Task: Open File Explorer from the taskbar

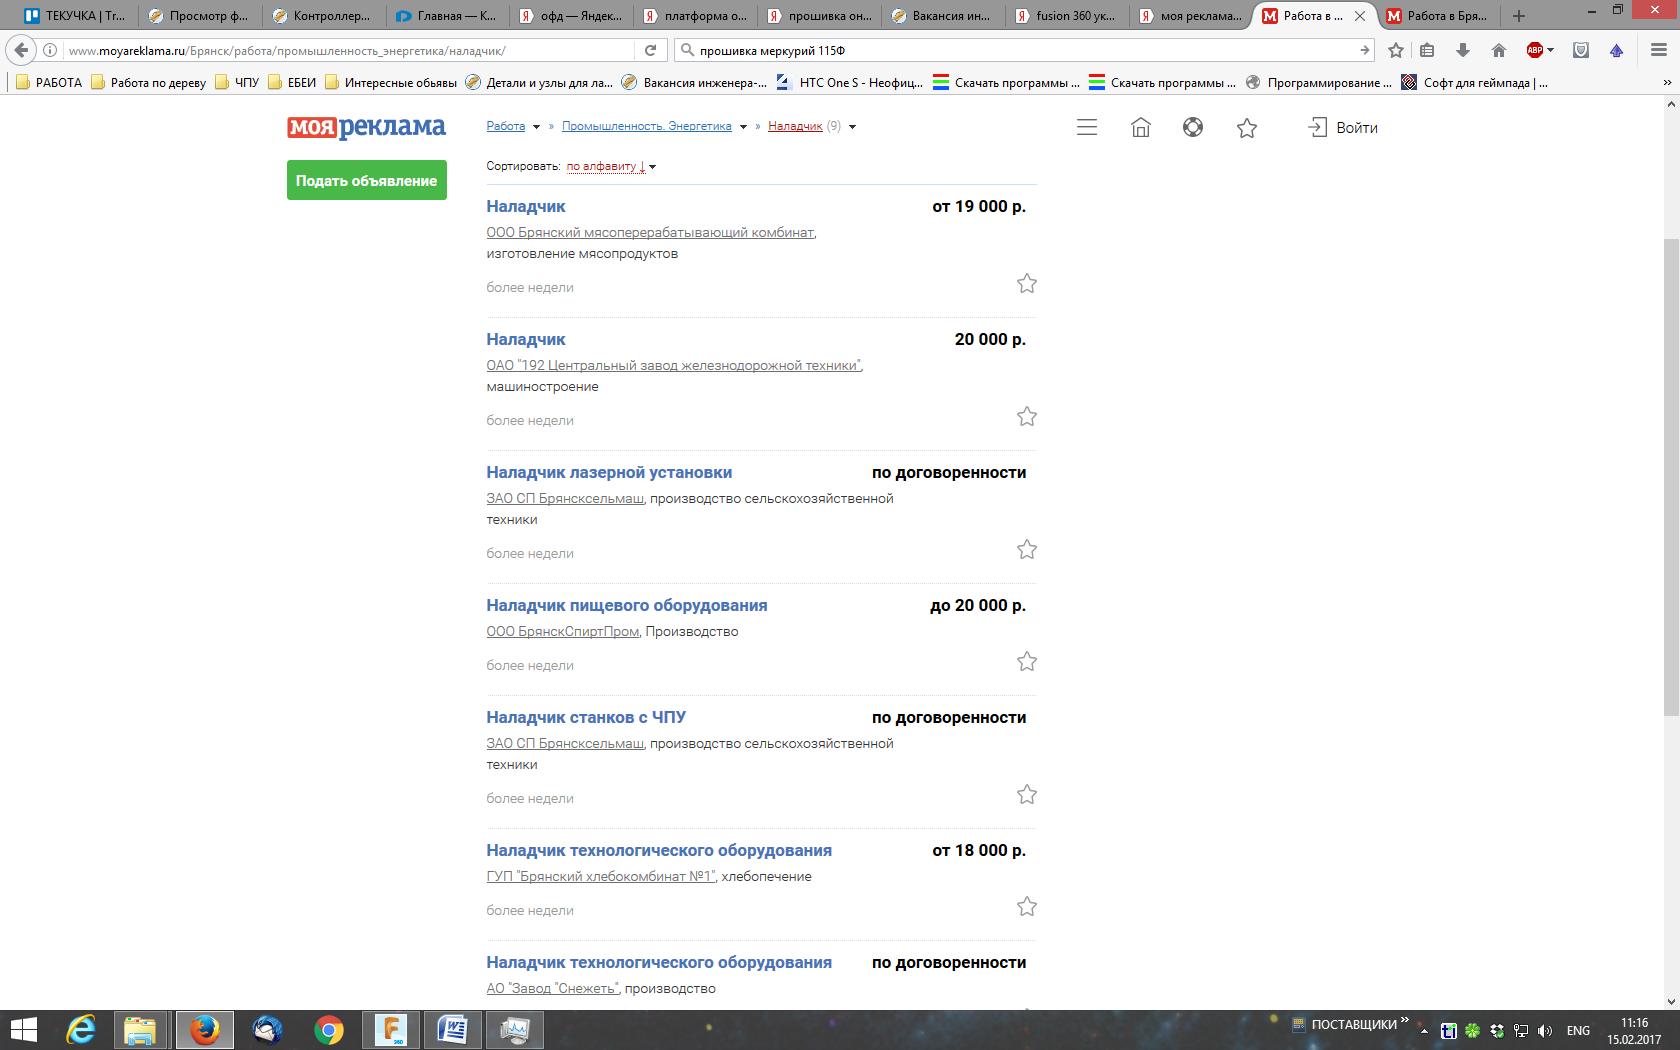Action: (140, 1030)
